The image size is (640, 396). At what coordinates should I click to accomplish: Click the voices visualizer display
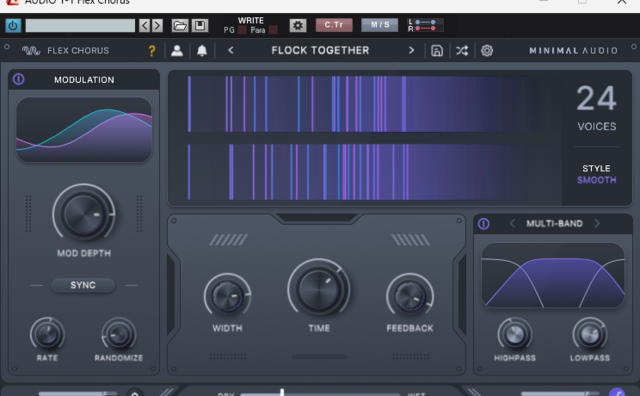tap(364, 138)
